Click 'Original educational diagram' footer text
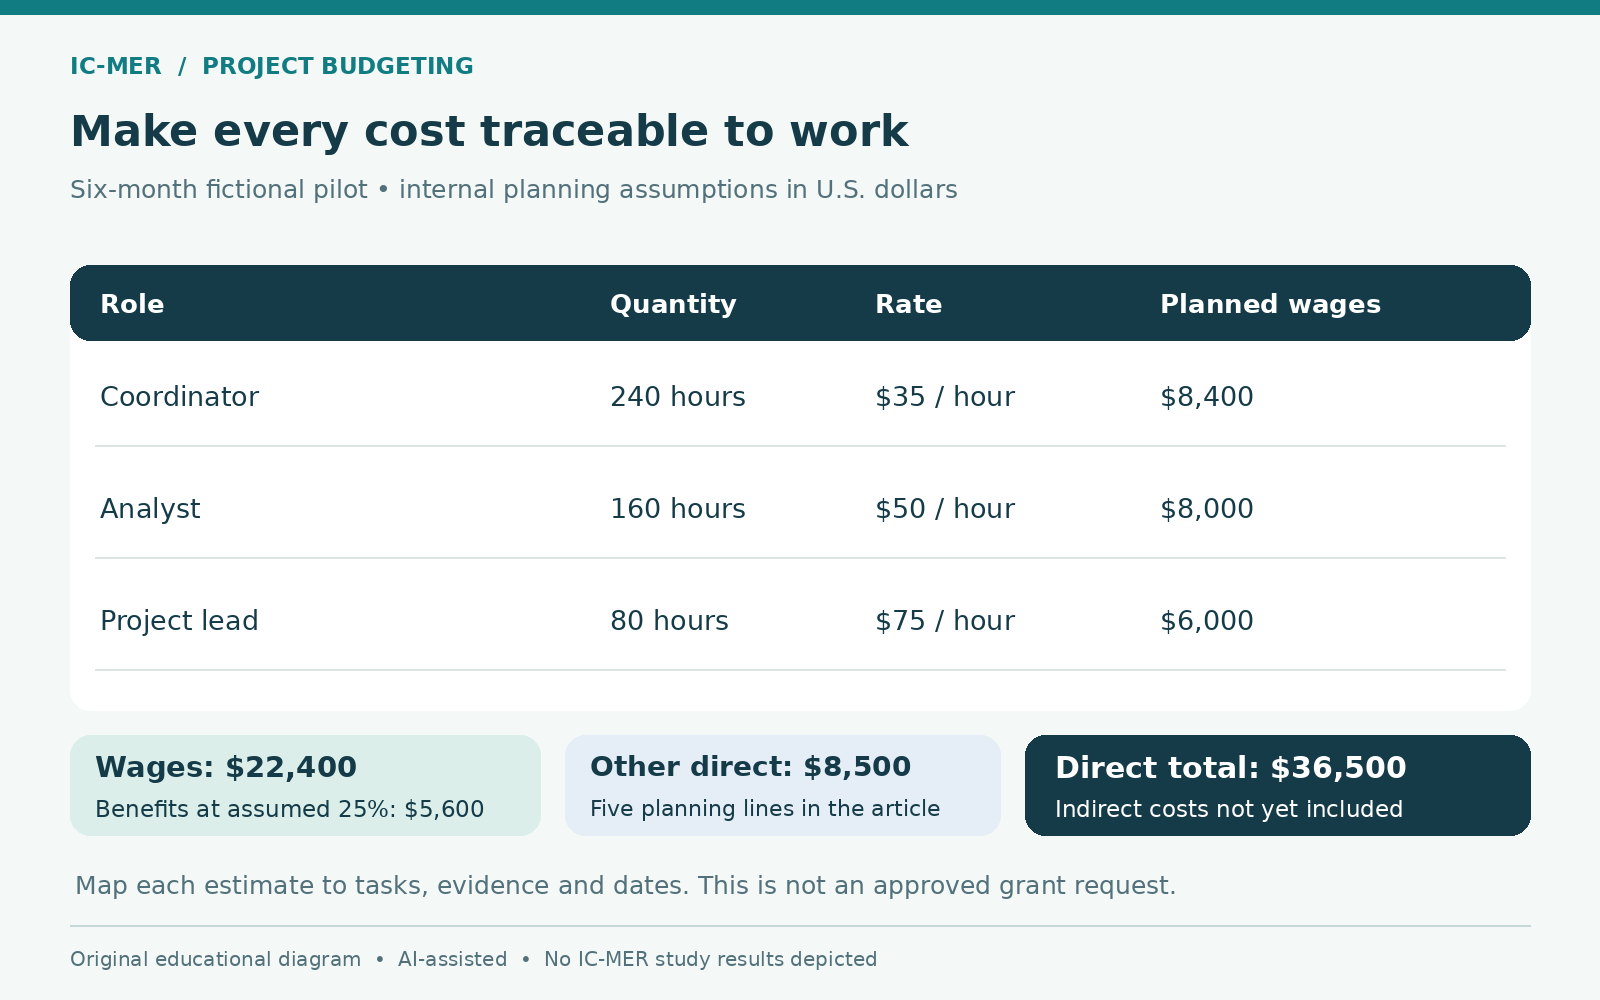1600x1000 pixels. point(215,959)
